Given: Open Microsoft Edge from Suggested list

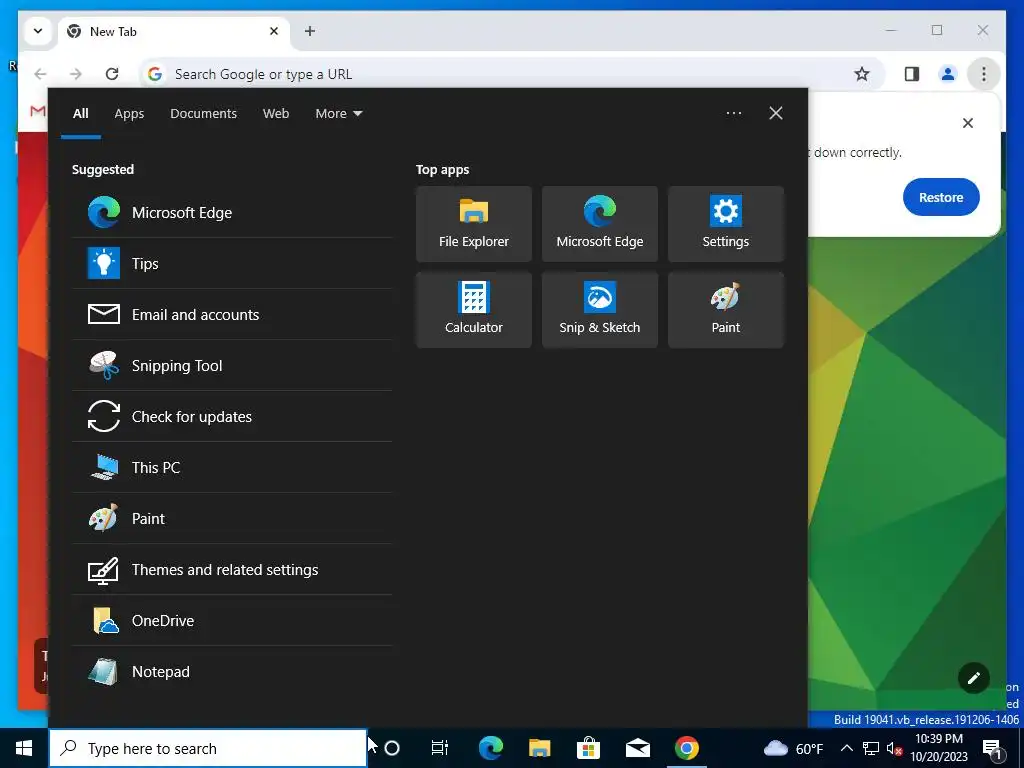Looking at the screenshot, I should coord(232,212).
